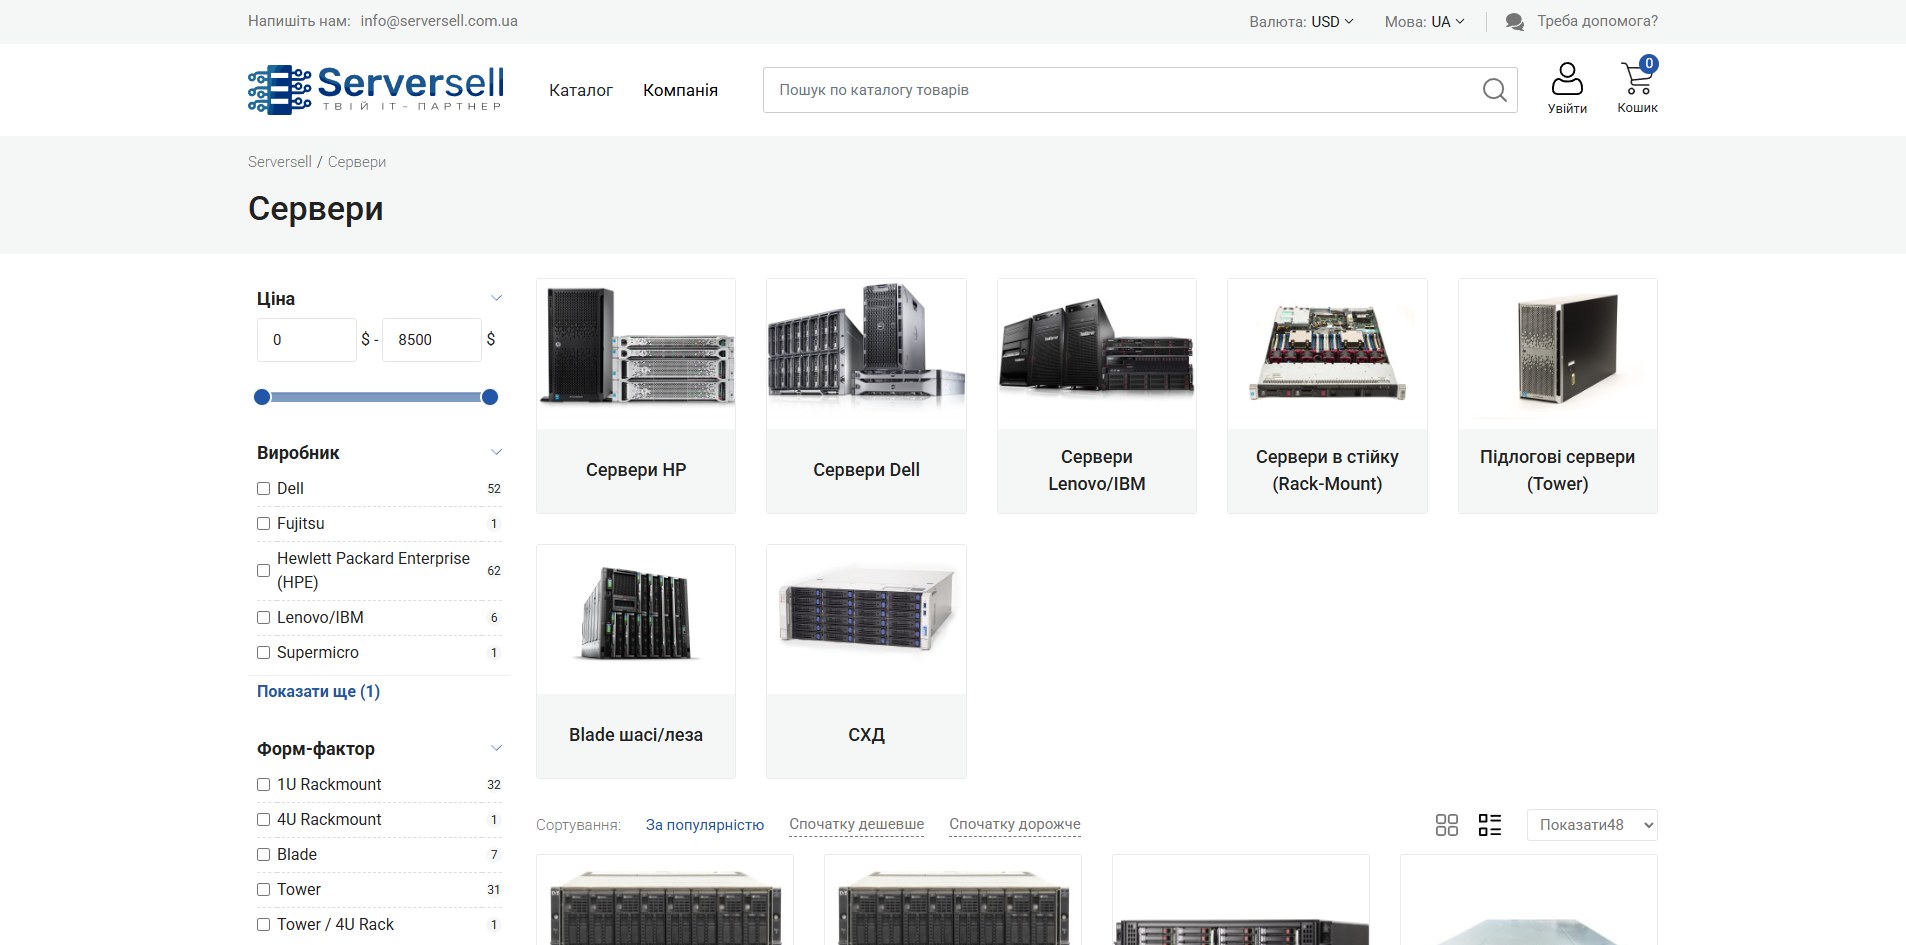Click the Serversell breadcrumb link
The width and height of the screenshot is (1906, 945).
point(280,162)
